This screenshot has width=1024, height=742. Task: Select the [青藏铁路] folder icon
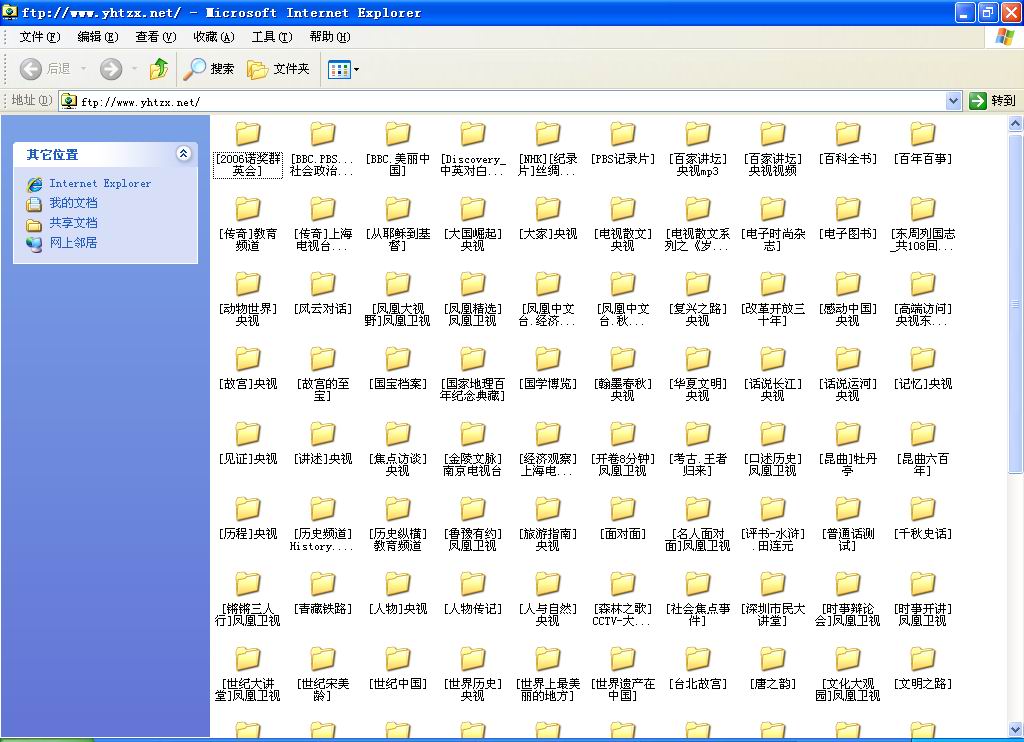coord(322,585)
